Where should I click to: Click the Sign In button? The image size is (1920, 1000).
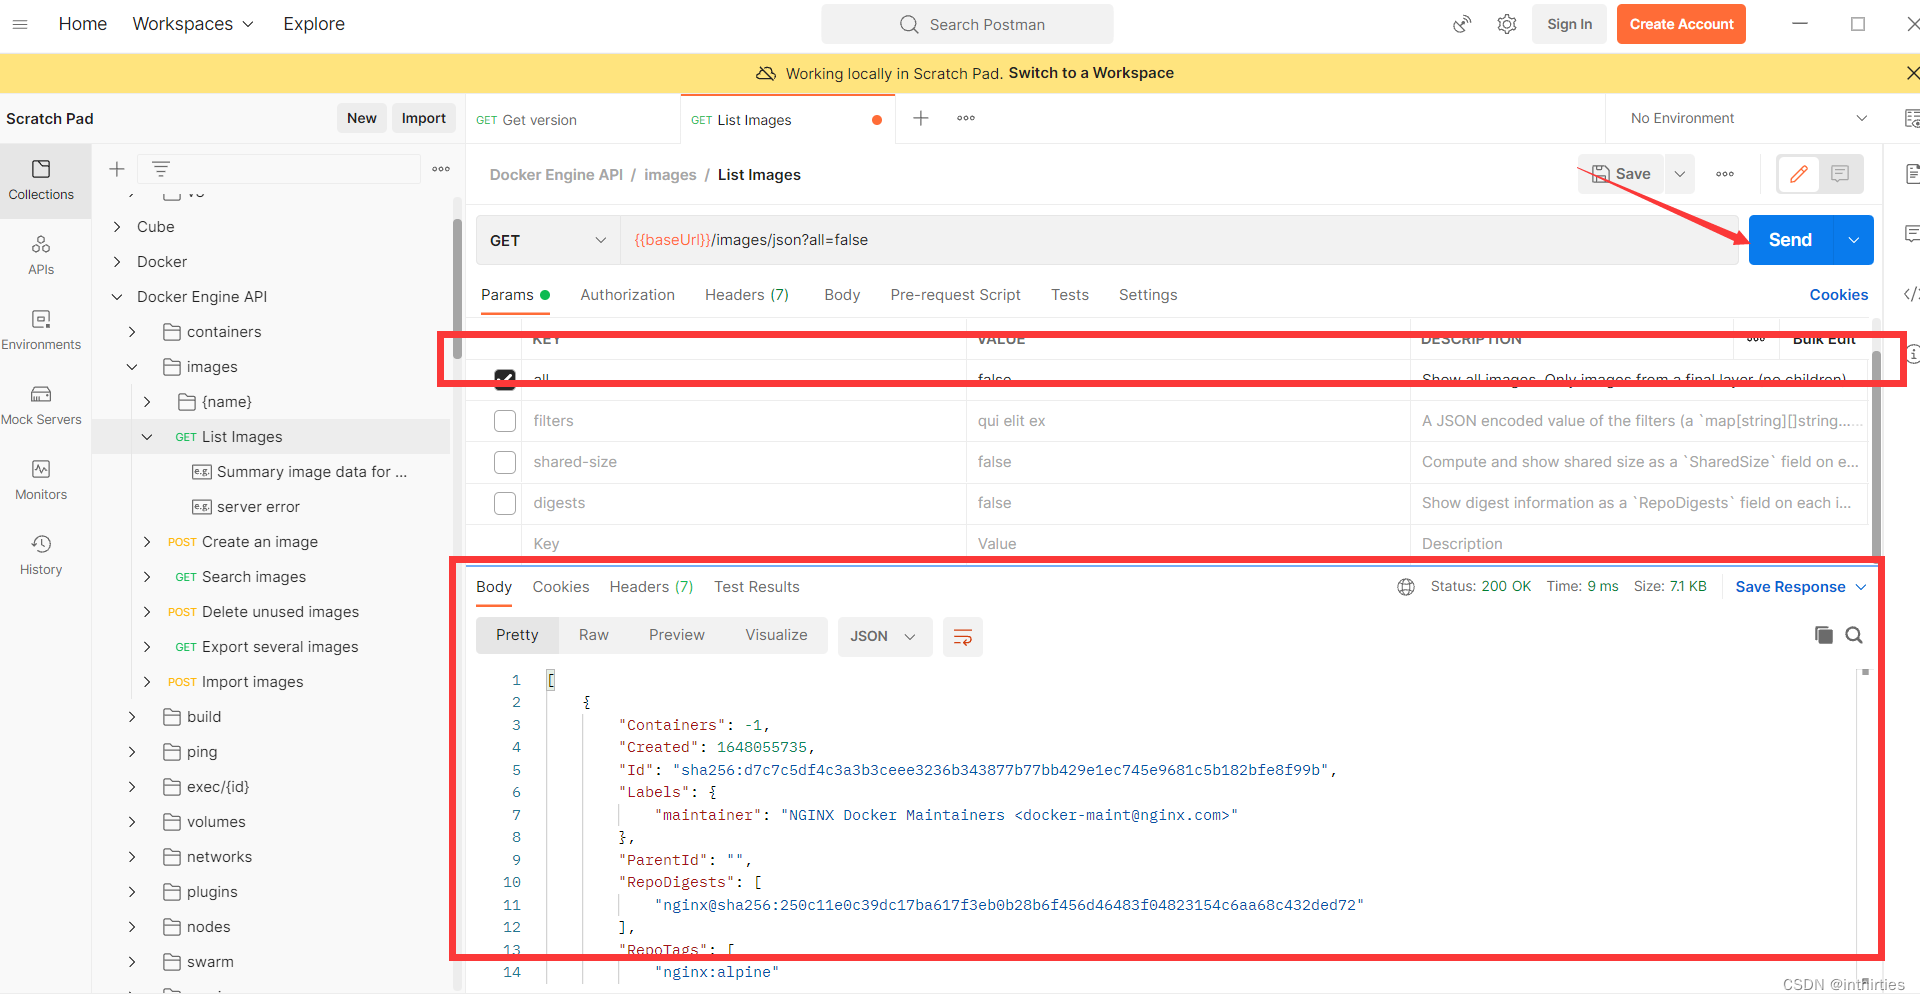click(1569, 24)
